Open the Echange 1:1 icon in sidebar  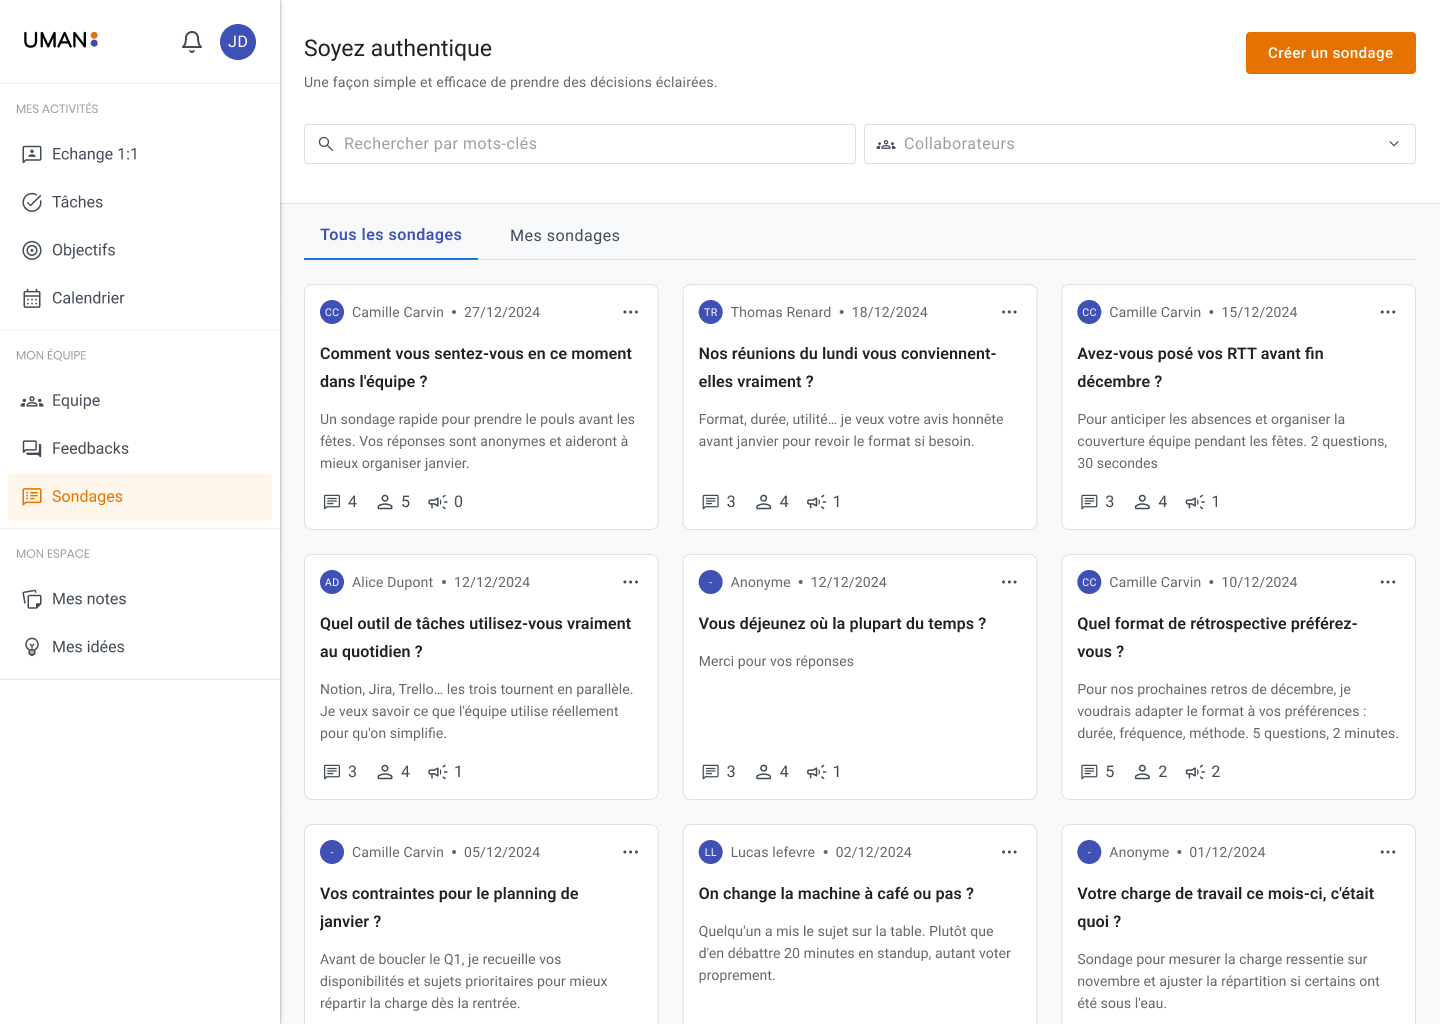[32, 153]
